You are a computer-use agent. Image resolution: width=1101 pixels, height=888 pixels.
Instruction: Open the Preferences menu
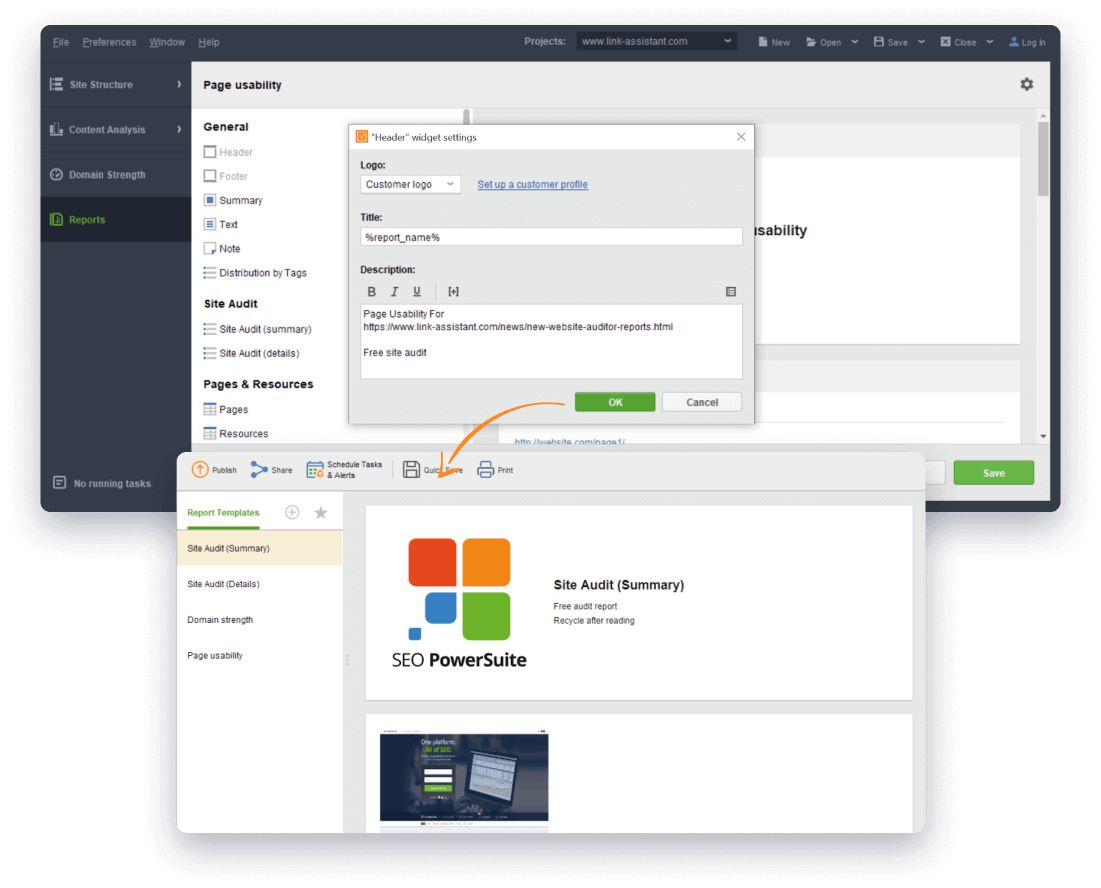pyautogui.click(x=109, y=42)
